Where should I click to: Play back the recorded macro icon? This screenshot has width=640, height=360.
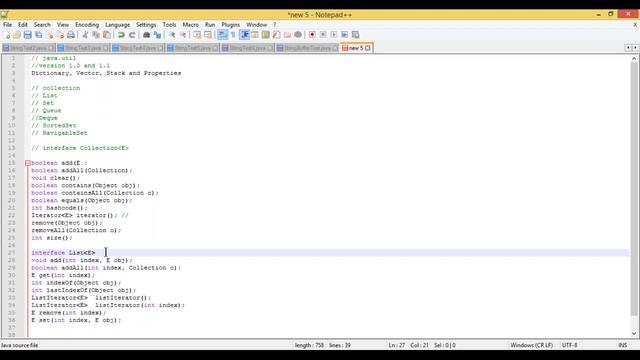point(334,35)
